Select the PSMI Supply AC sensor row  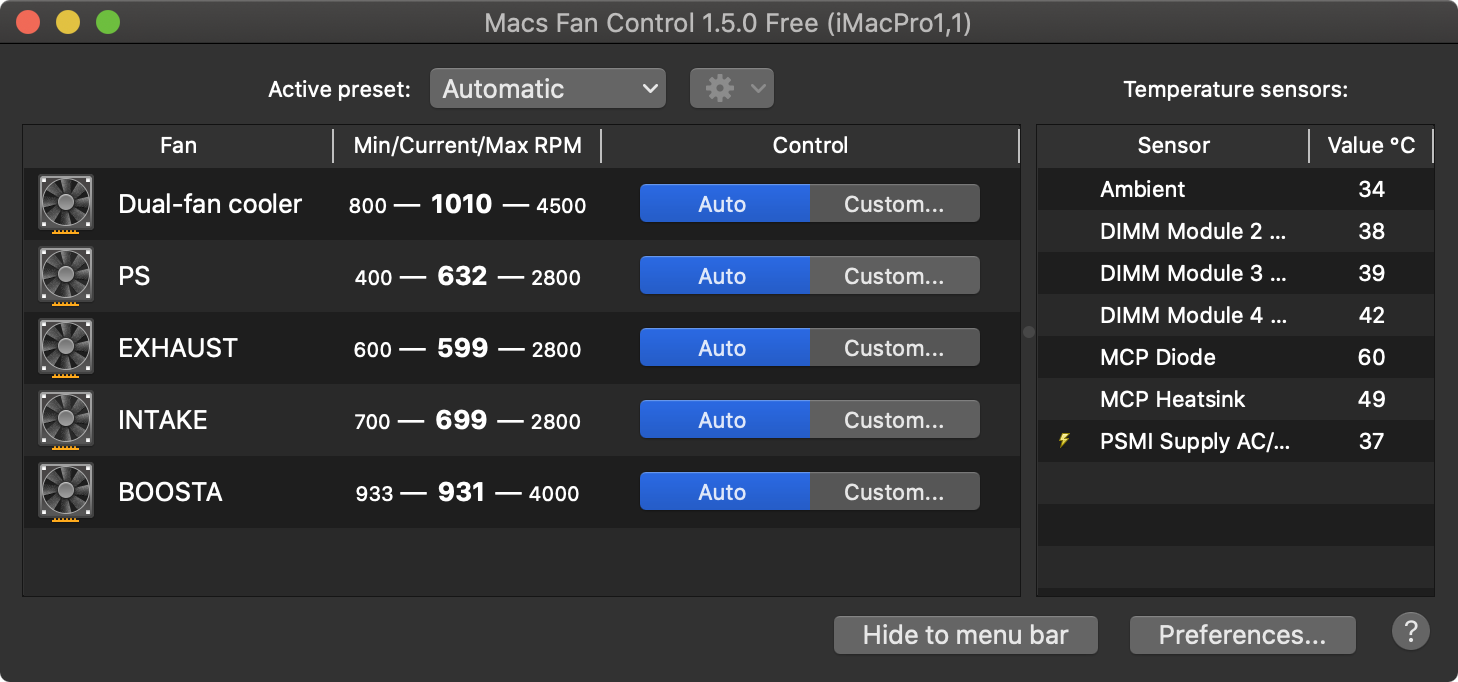(x=1235, y=441)
